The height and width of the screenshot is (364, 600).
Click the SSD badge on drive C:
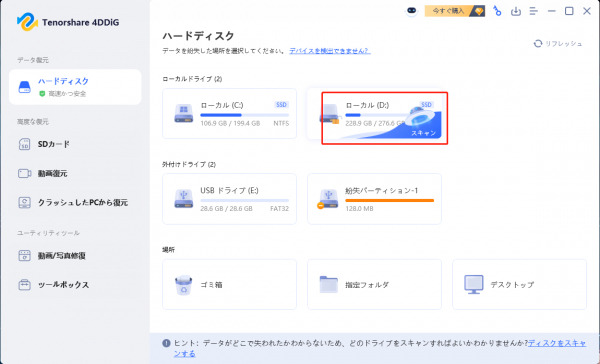(281, 104)
